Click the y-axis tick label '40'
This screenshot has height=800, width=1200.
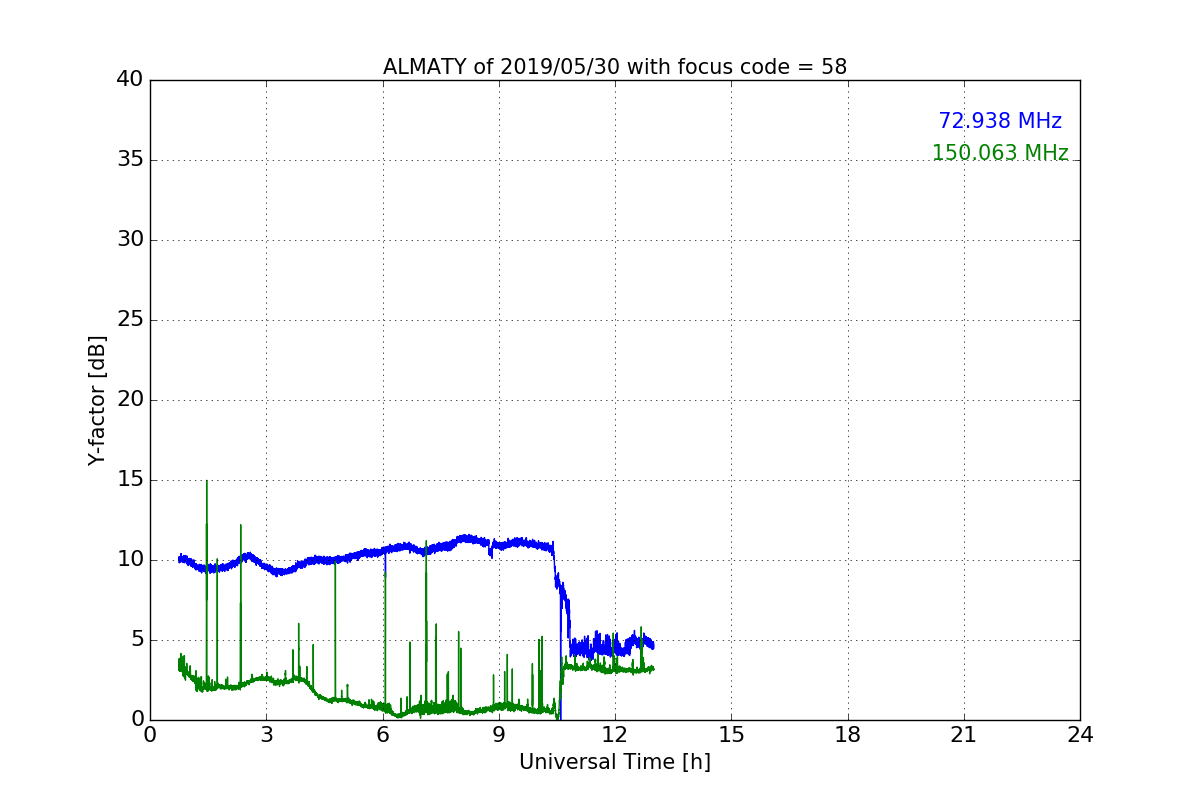[x=131, y=80]
